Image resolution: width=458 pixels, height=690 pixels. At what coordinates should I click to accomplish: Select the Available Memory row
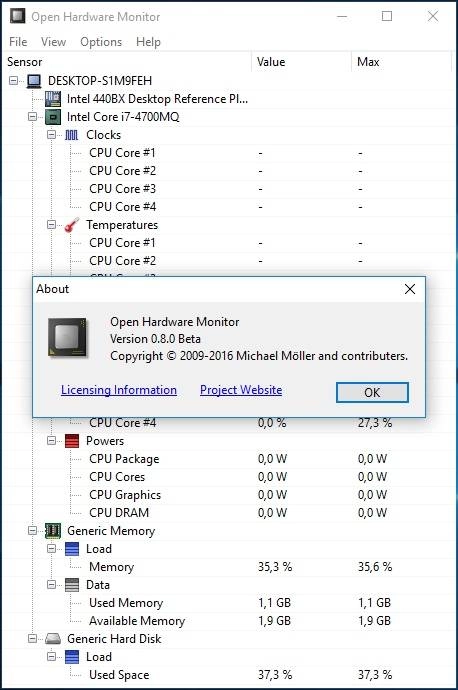(229, 621)
